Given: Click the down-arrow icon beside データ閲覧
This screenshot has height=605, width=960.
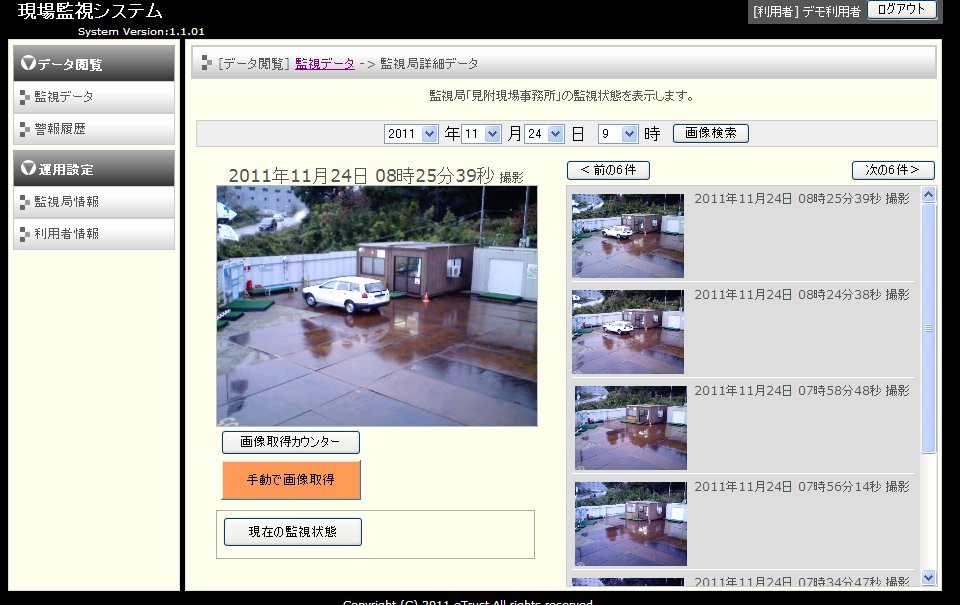Looking at the screenshot, I should tap(28, 62).
